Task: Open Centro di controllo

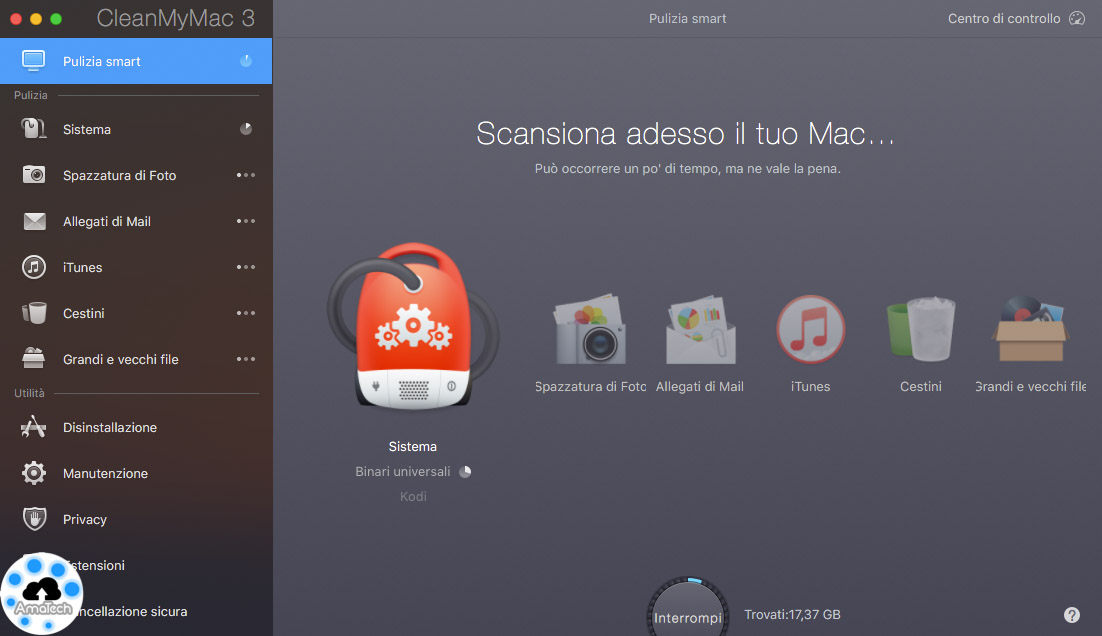Action: click(1015, 18)
